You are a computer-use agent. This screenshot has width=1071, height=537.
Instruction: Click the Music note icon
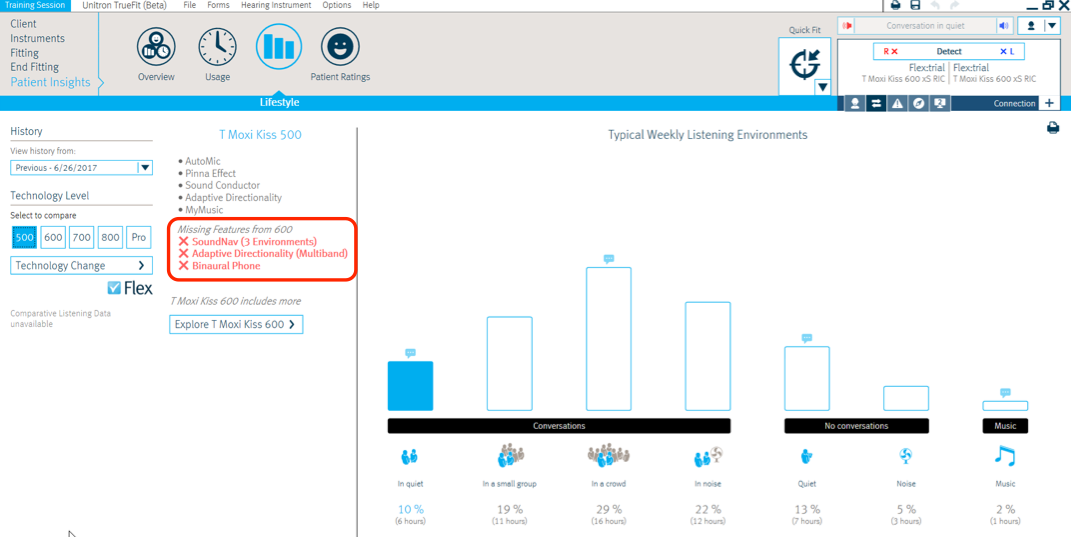pyautogui.click(x=1005, y=456)
